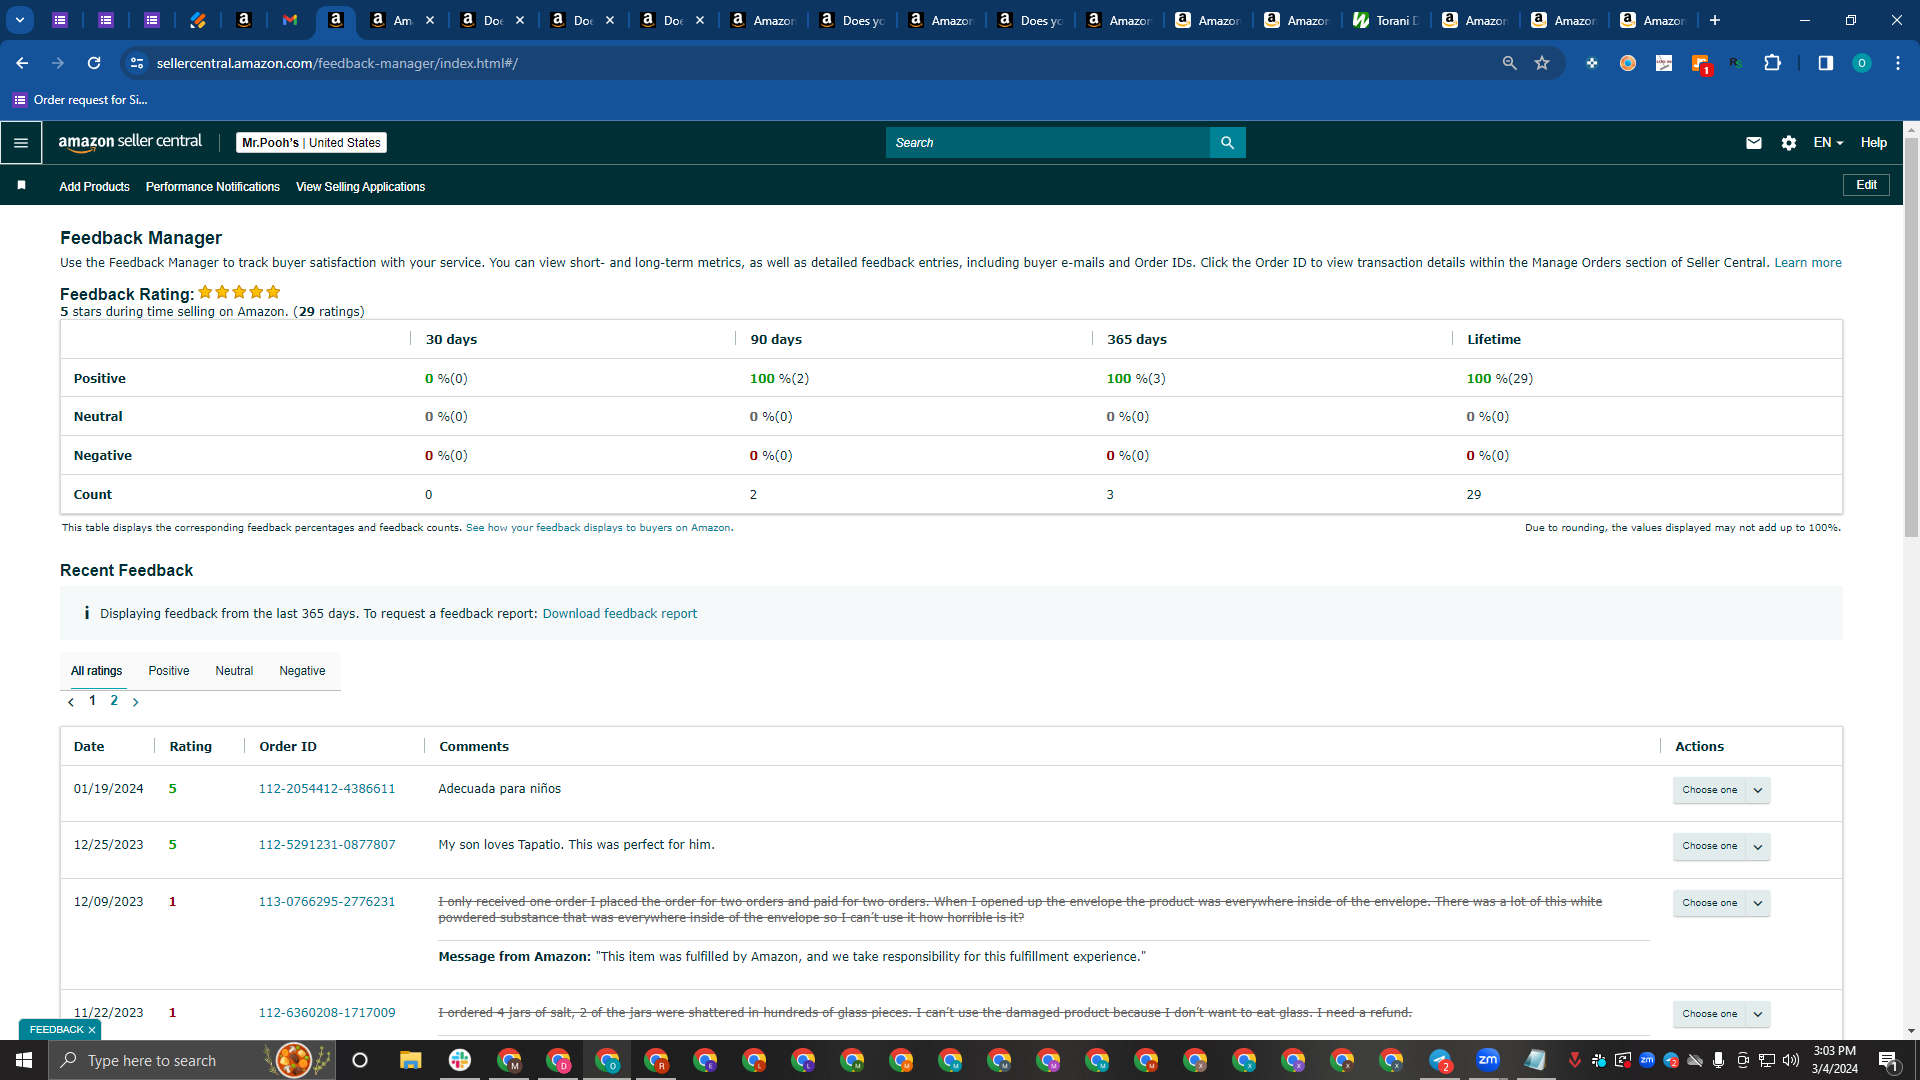Viewport: 1920px width, 1080px height.
Task: Click the Edit button
Action: pos(1866,185)
